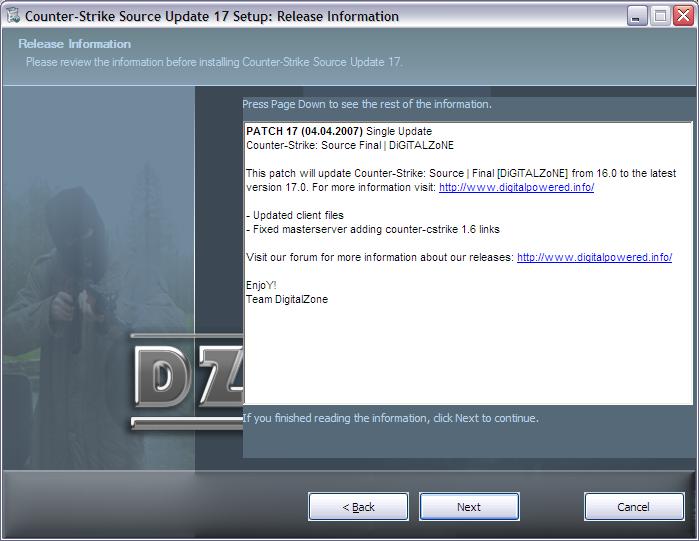Image resolution: width=699 pixels, height=541 pixels.
Task: Click the '- Updated client files' line
Action: (295, 215)
